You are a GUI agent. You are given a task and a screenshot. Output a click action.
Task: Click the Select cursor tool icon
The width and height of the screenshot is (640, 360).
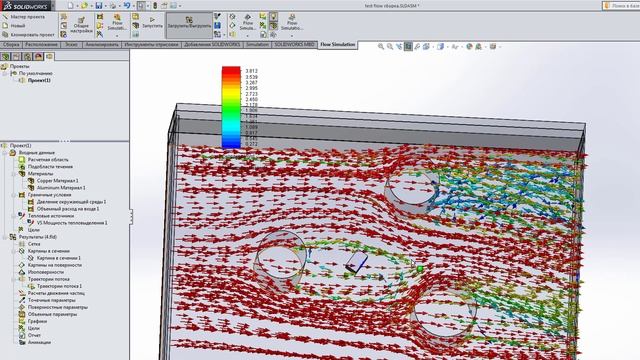tap(141, 6)
